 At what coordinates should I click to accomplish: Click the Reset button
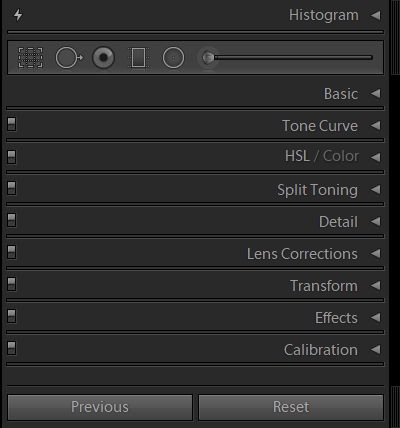291,407
